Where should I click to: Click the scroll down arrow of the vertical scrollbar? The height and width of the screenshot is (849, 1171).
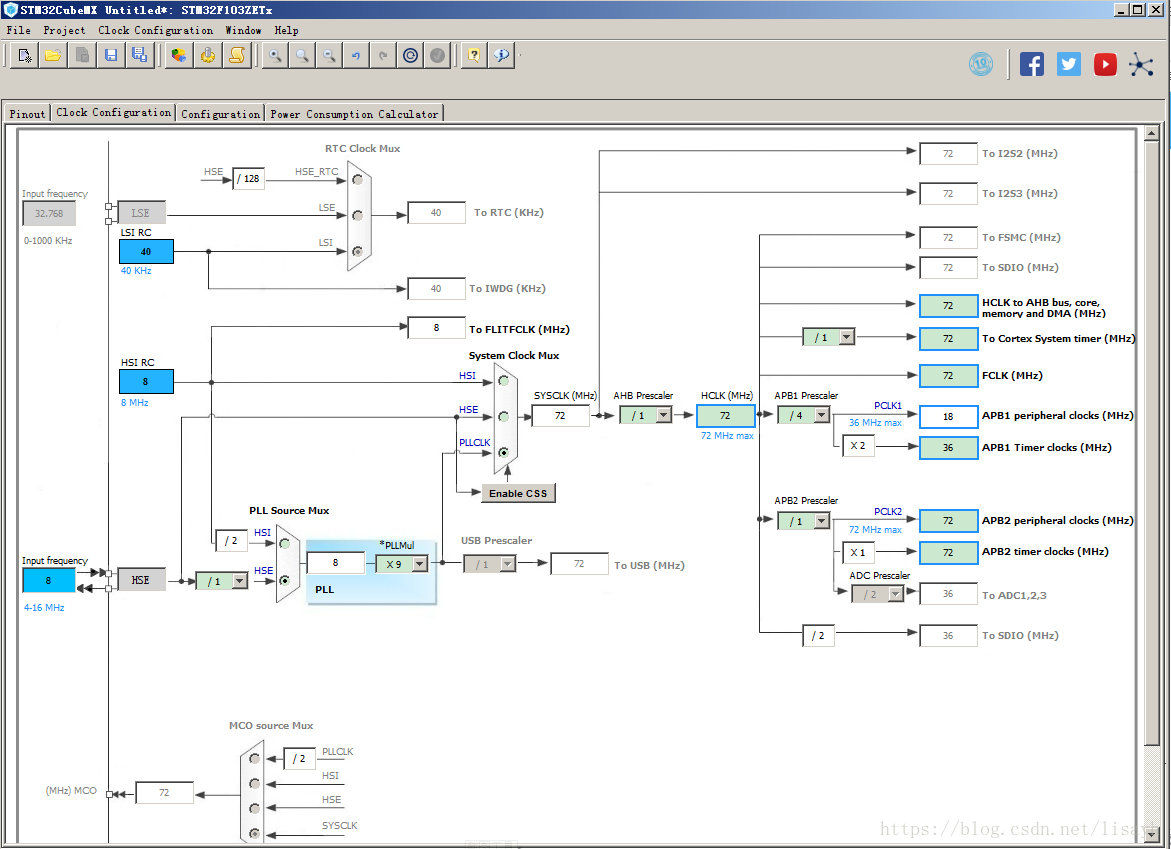(1152, 834)
